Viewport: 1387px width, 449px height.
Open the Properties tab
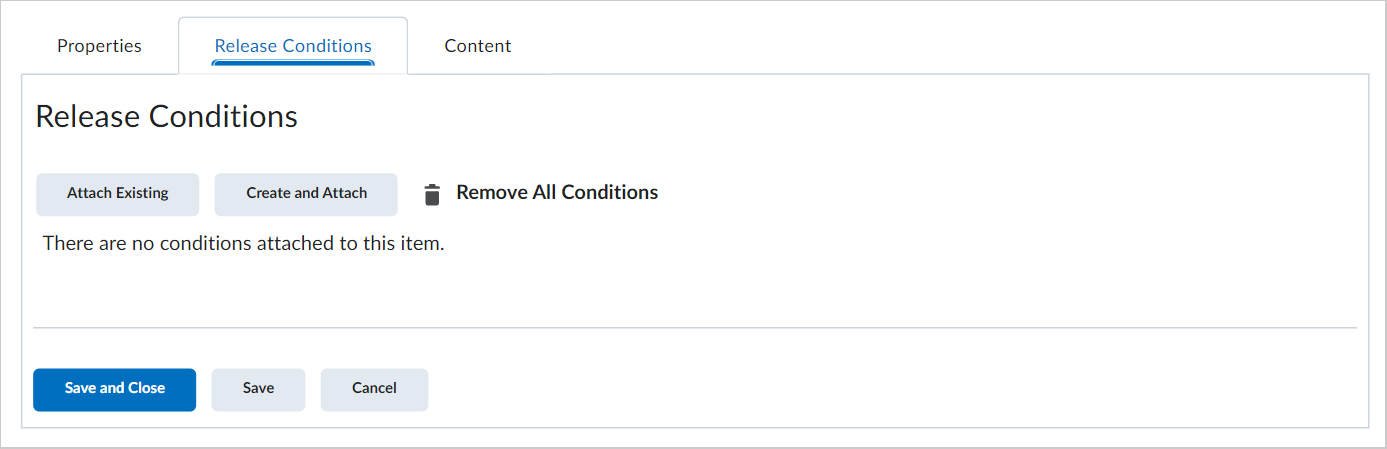tap(99, 46)
